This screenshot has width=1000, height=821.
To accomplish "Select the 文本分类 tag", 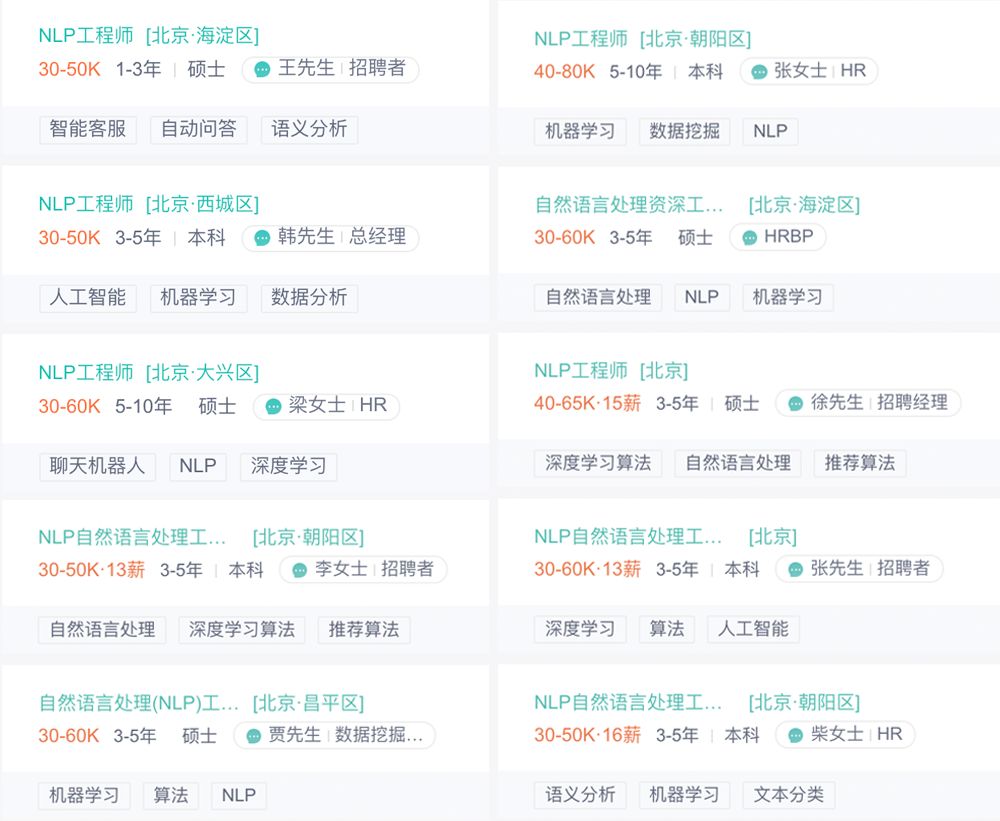I will point(789,795).
